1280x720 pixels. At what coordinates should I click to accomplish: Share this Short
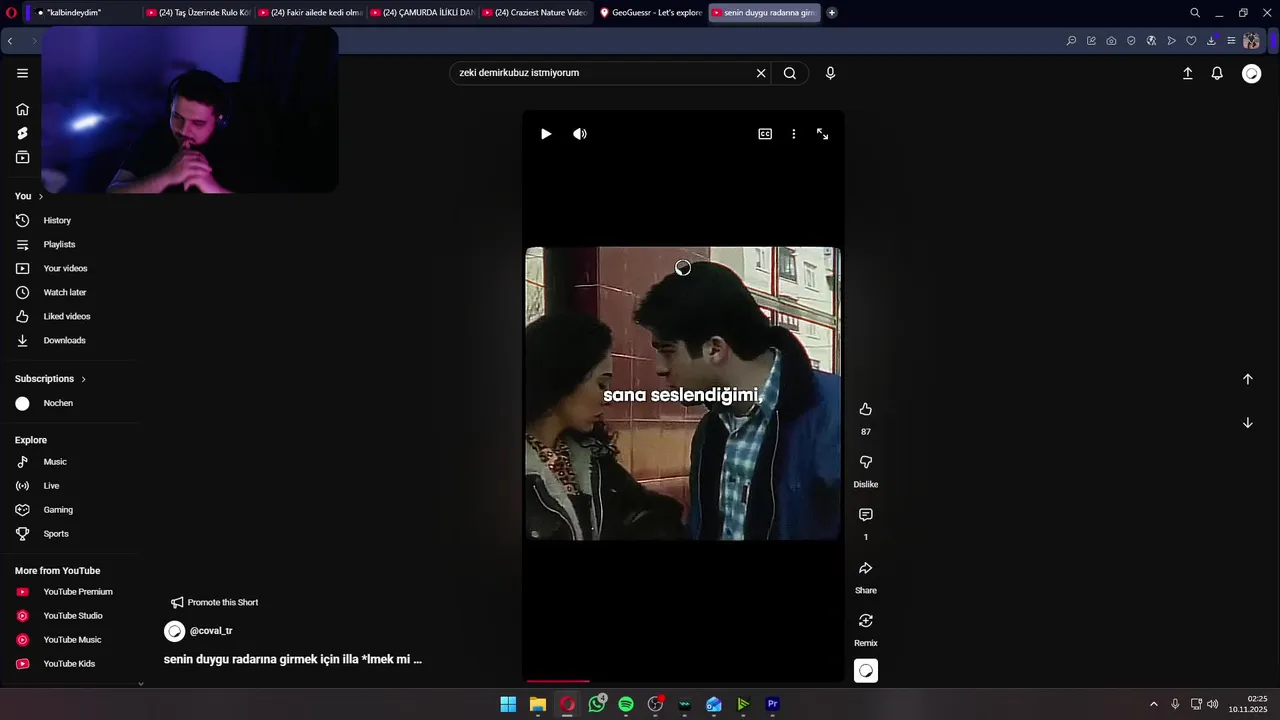866,568
